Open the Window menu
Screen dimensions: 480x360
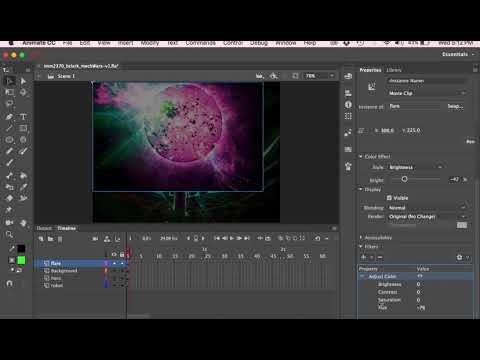point(286,43)
